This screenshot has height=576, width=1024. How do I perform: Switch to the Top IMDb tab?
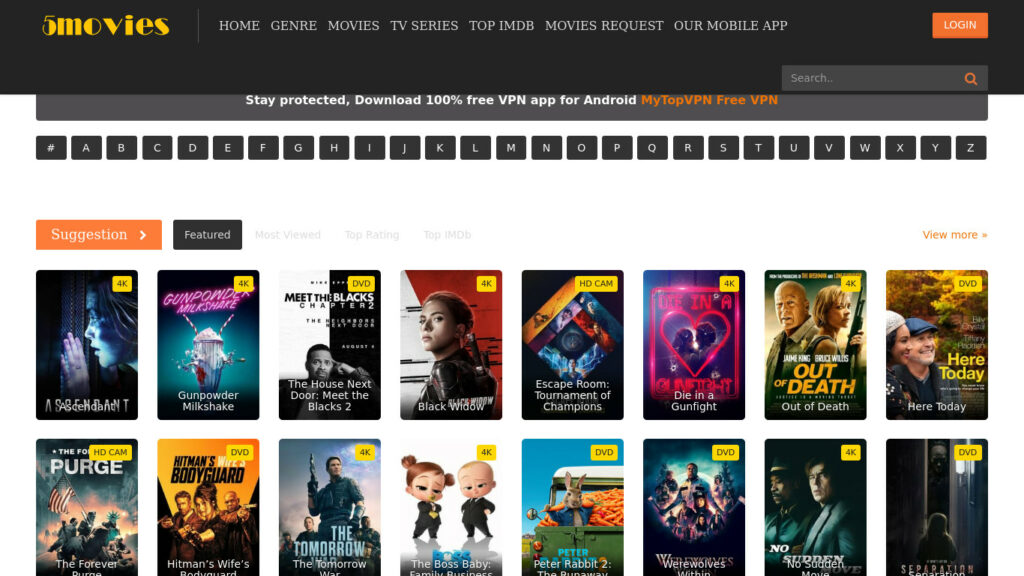[447, 234]
